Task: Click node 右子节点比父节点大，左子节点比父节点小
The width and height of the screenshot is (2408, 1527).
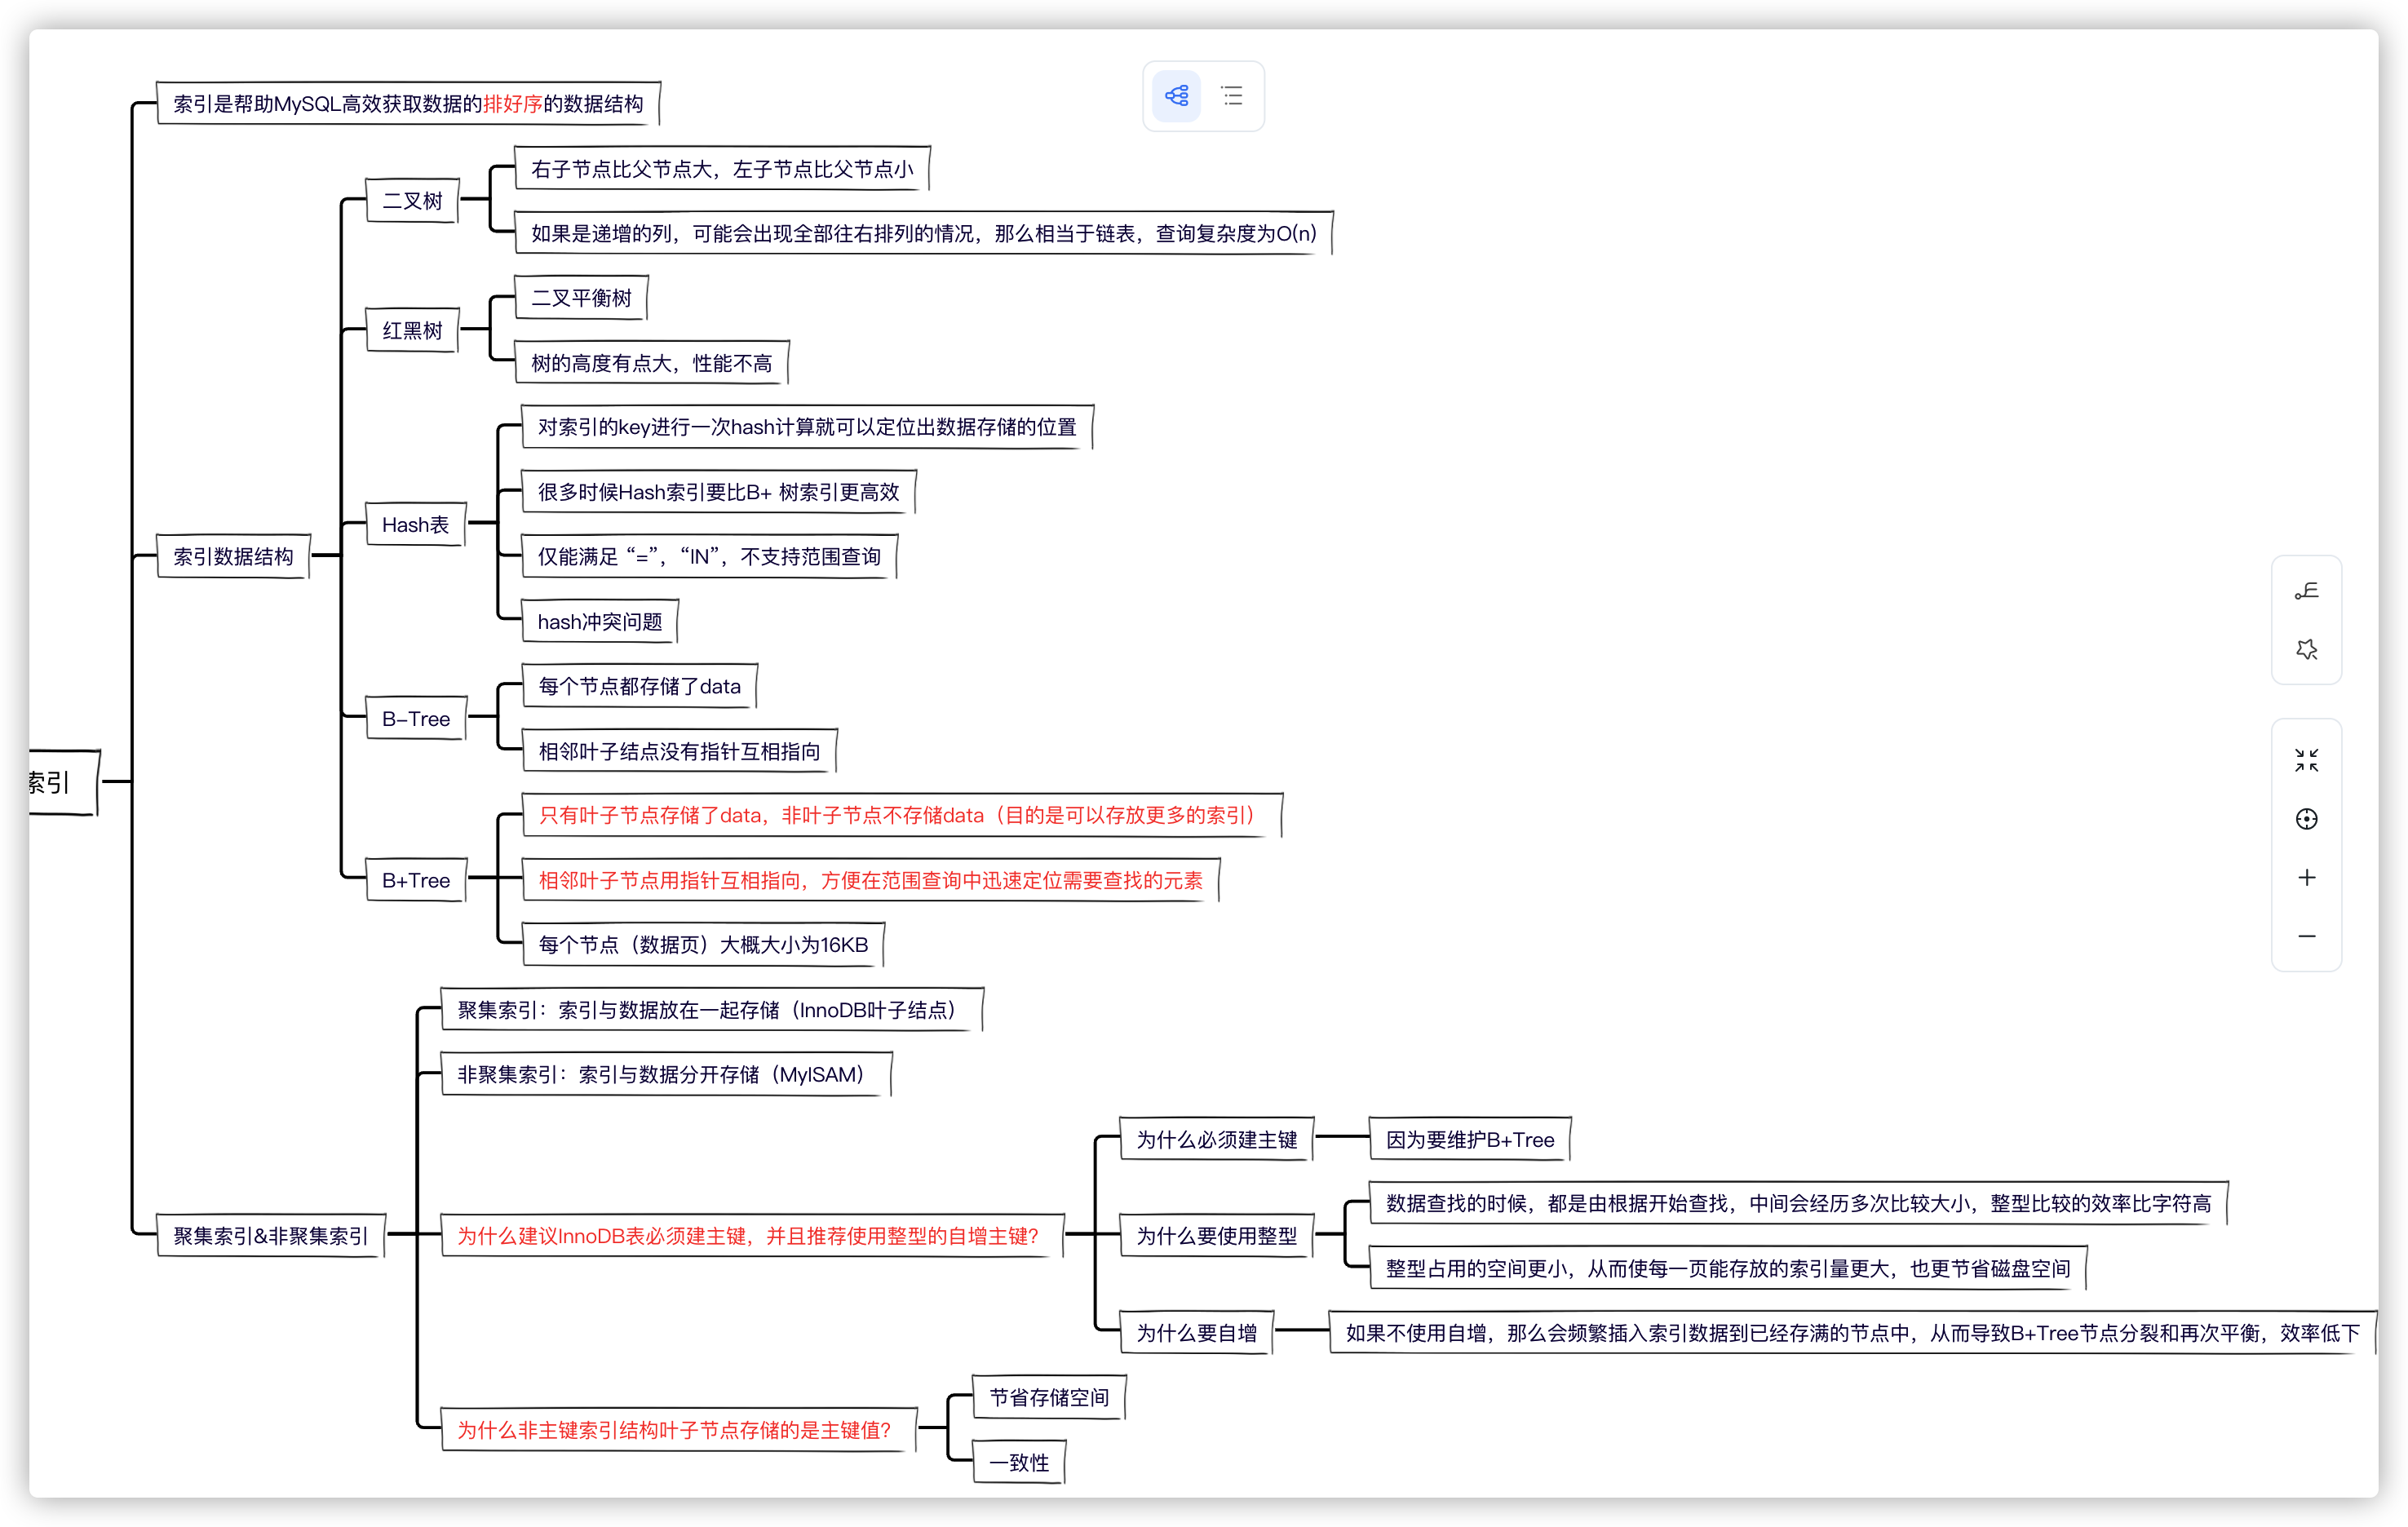Action: (722, 168)
